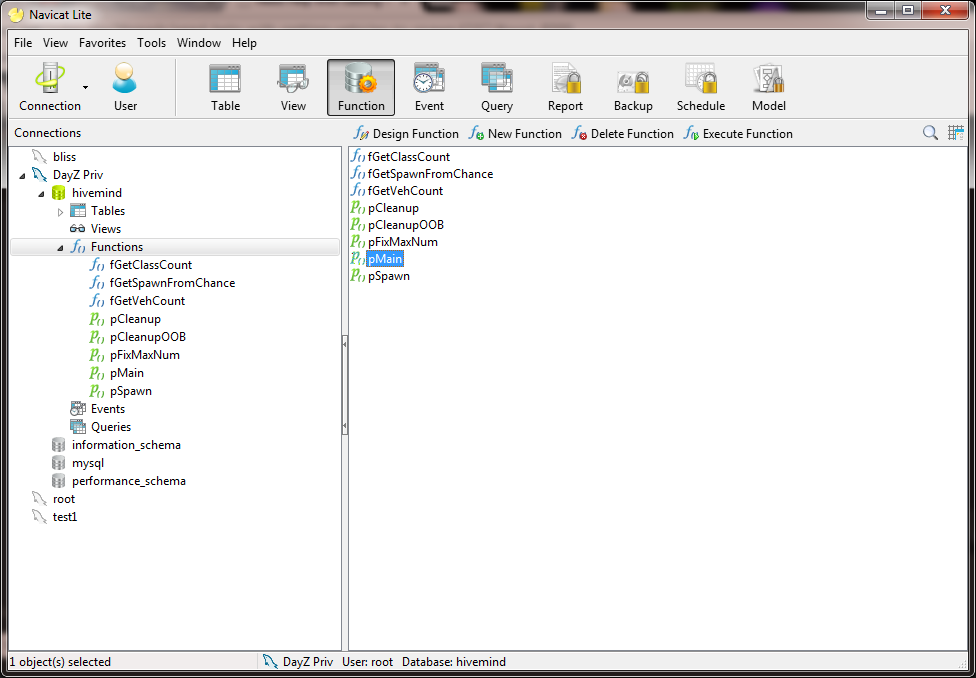Open the File menu
The image size is (976, 678).
[x=23, y=43]
